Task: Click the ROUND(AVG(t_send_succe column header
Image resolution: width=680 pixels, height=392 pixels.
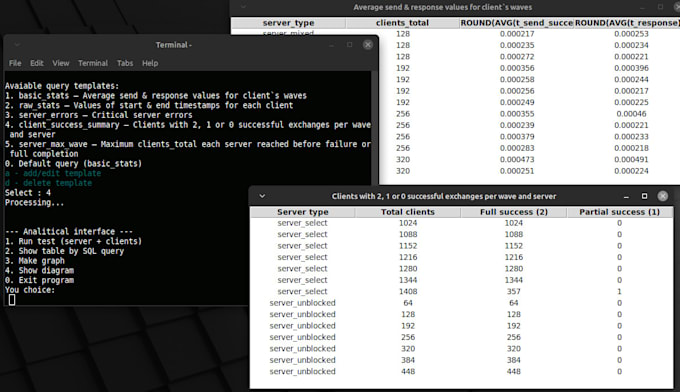Action: click(517, 23)
